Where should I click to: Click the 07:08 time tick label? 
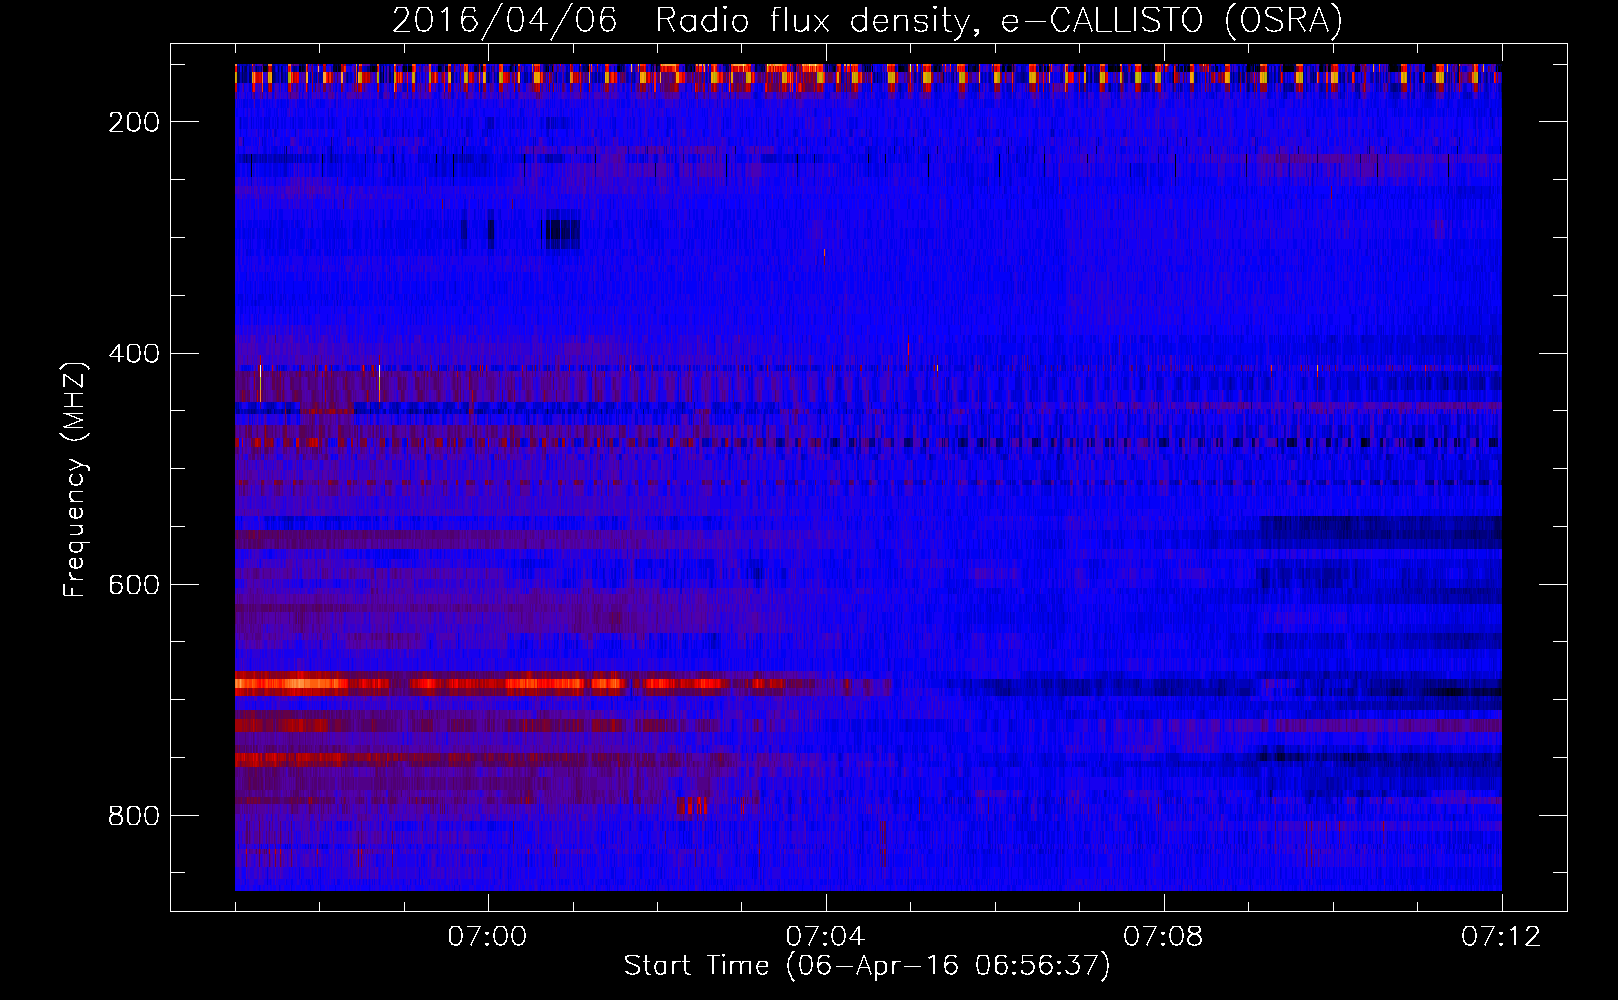click(1164, 937)
